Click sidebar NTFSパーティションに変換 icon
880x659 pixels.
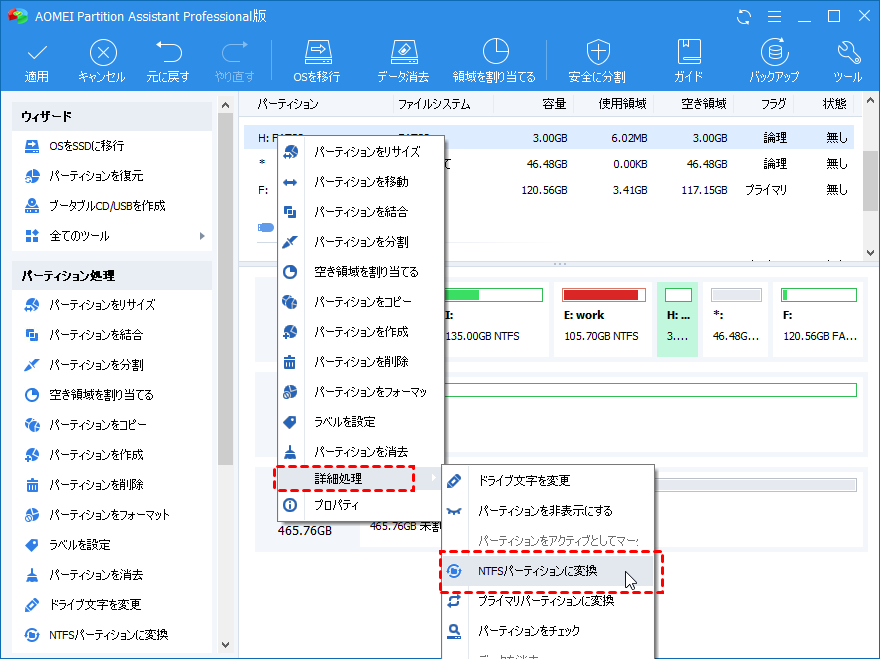[32, 635]
